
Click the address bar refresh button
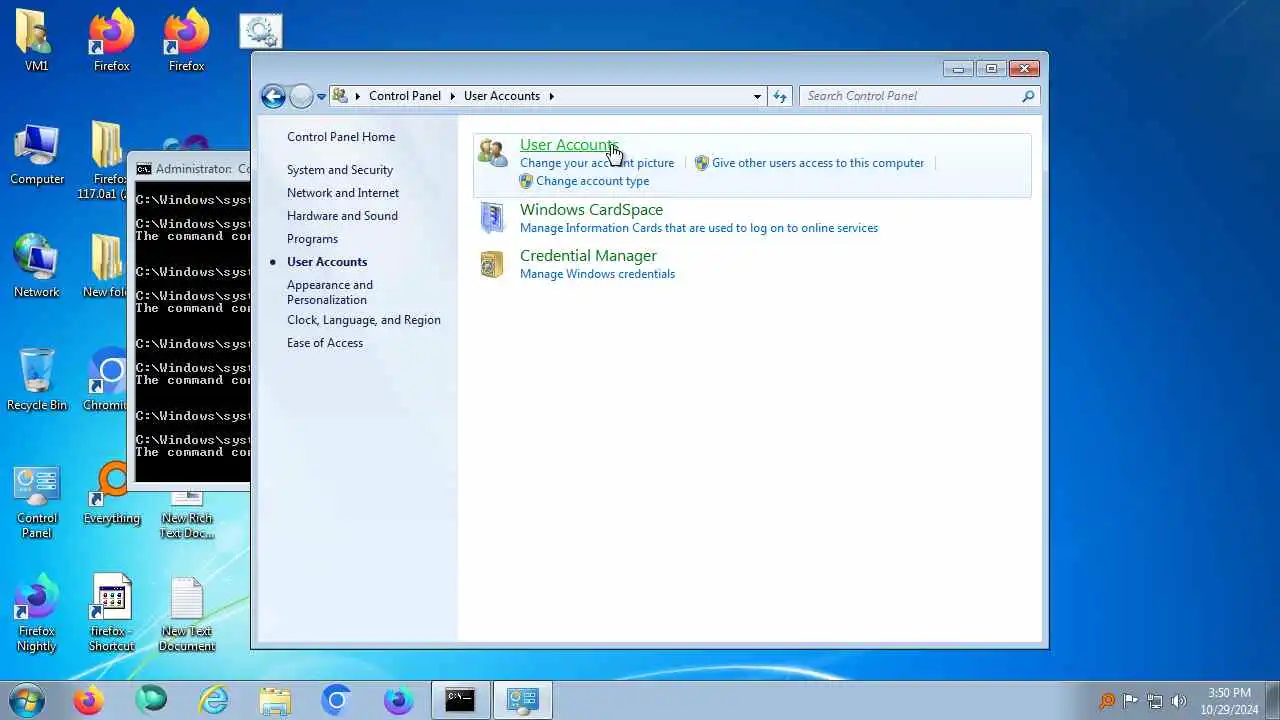pos(780,96)
